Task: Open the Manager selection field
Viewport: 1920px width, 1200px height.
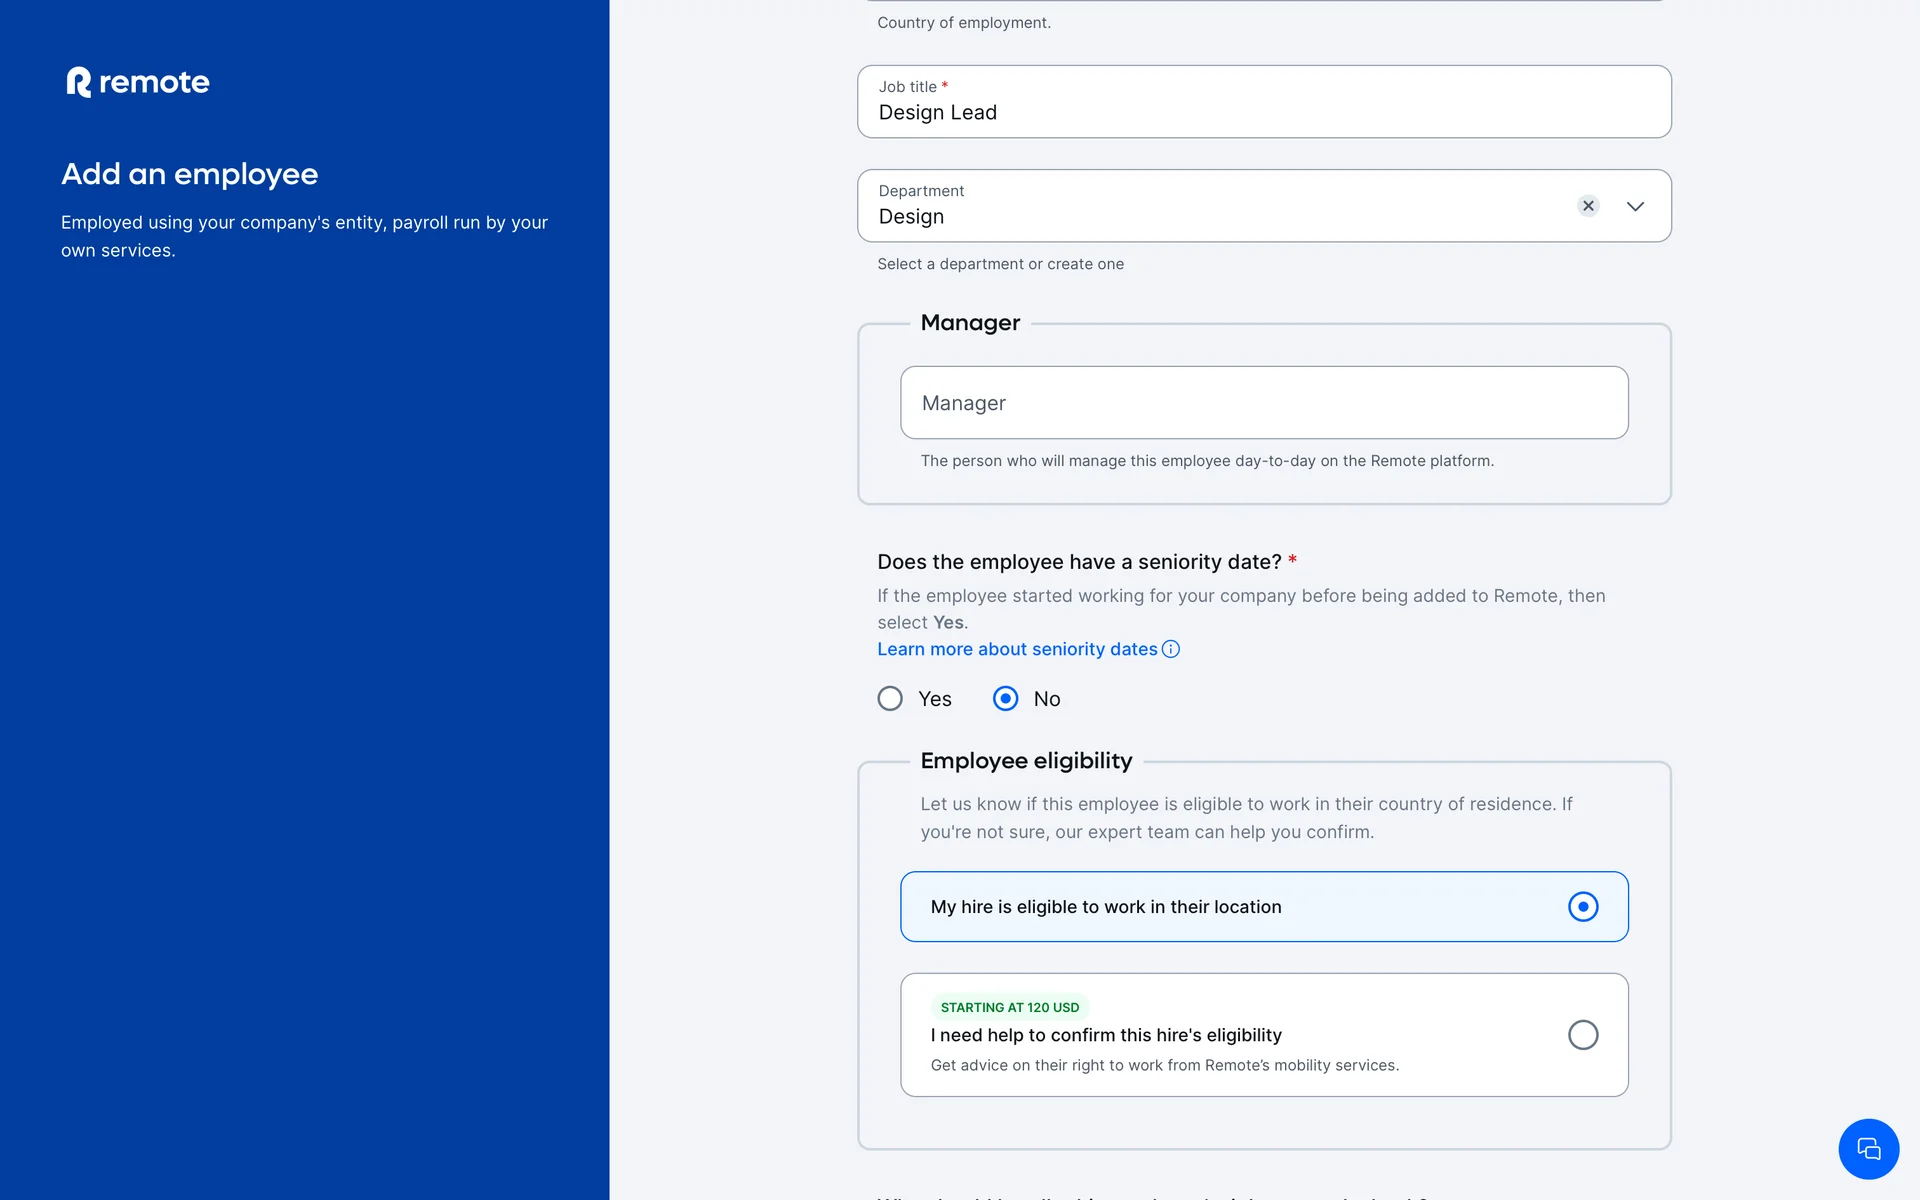Action: [1264, 403]
